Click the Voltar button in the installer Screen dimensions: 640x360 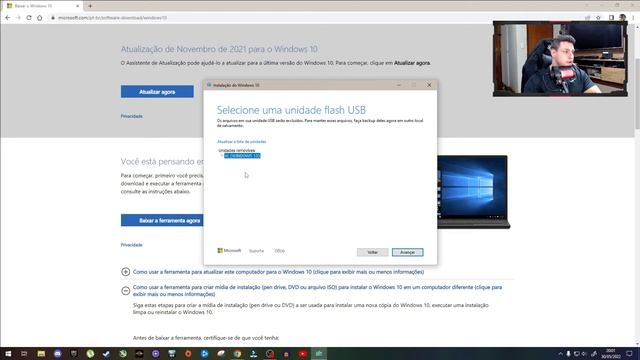372,252
